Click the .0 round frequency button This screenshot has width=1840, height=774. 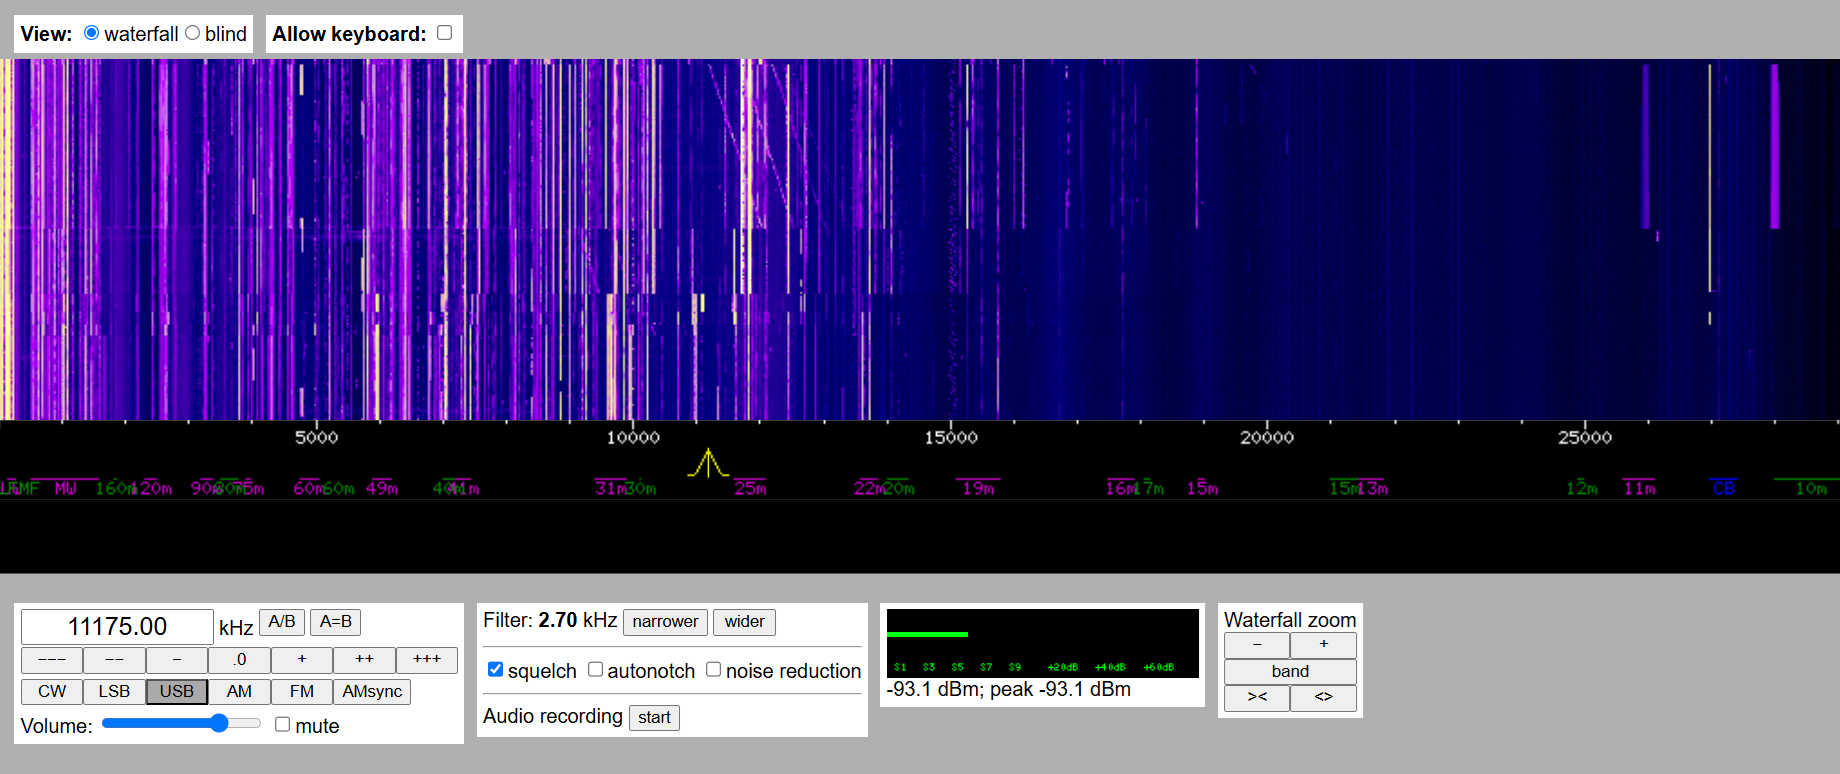pos(239,660)
